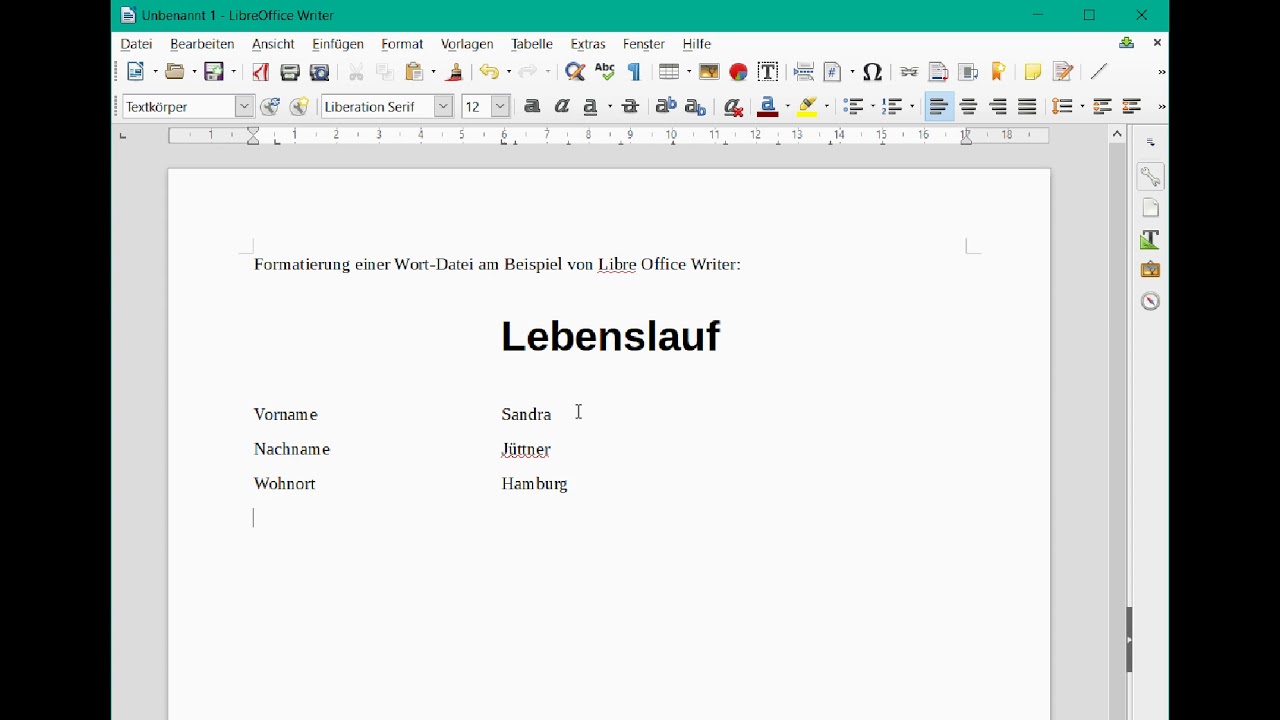Select the Clone Formatting paintbrush
The height and width of the screenshot is (720, 1280).
(x=455, y=72)
